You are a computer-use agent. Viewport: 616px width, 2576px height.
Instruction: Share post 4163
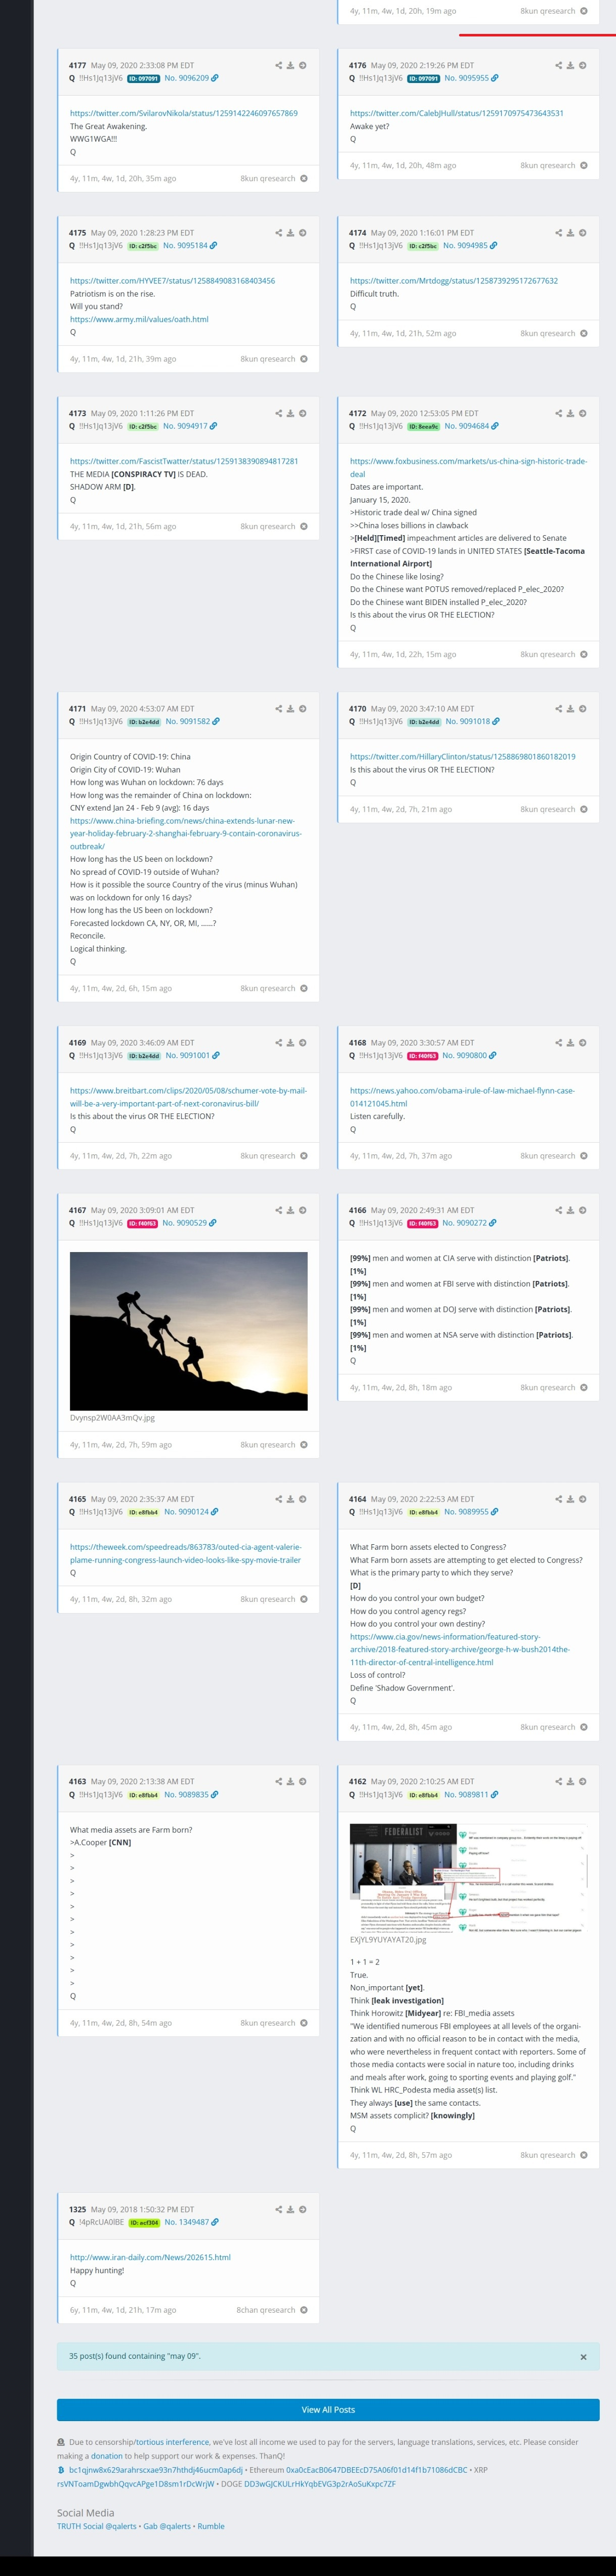pos(279,1781)
